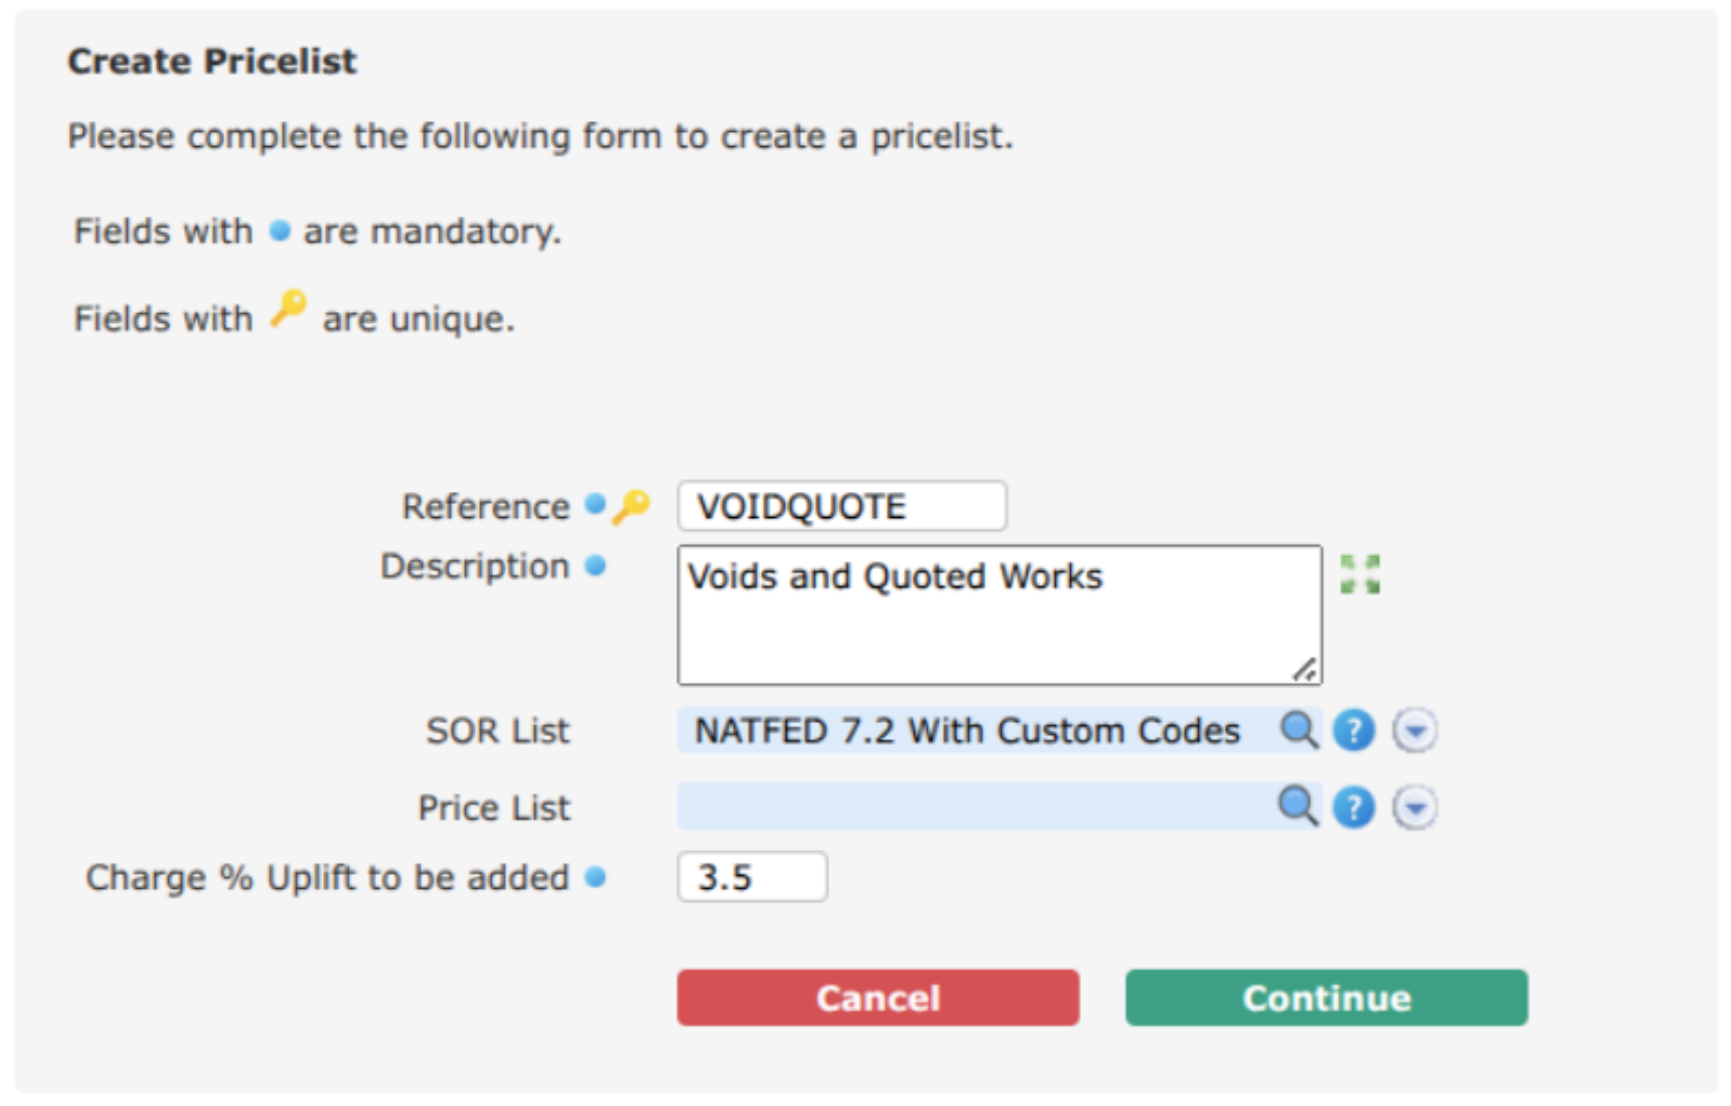Expand the Price List dropdown arrow
The height and width of the screenshot is (1106, 1731).
click(x=1415, y=807)
